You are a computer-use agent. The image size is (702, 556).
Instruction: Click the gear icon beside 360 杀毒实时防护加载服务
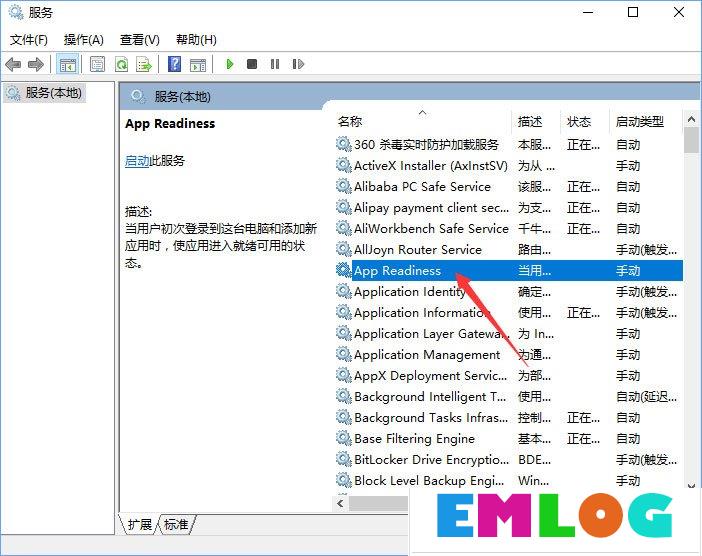click(343, 144)
